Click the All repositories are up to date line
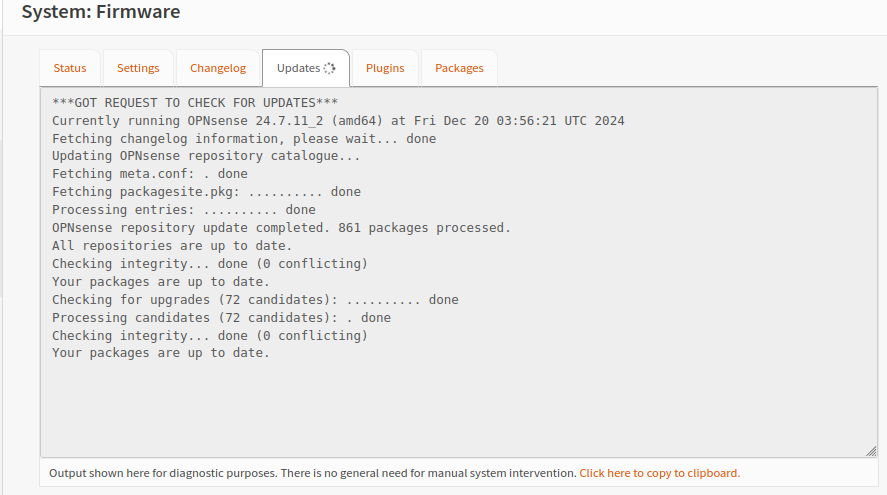This screenshot has height=495, width=887. coord(172,246)
